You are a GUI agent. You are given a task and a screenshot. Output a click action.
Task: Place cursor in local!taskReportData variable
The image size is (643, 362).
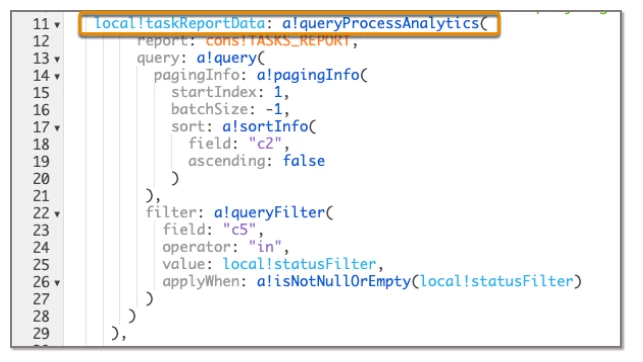(180, 23)
